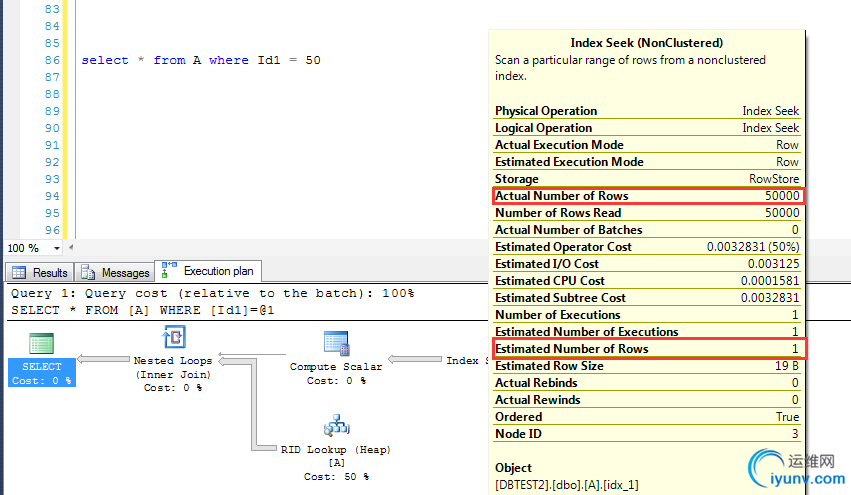The width and height of the screenshot is (851, 495).
Task: Select the SELECT operator icon in plan
Action: [x=41, y=344]
